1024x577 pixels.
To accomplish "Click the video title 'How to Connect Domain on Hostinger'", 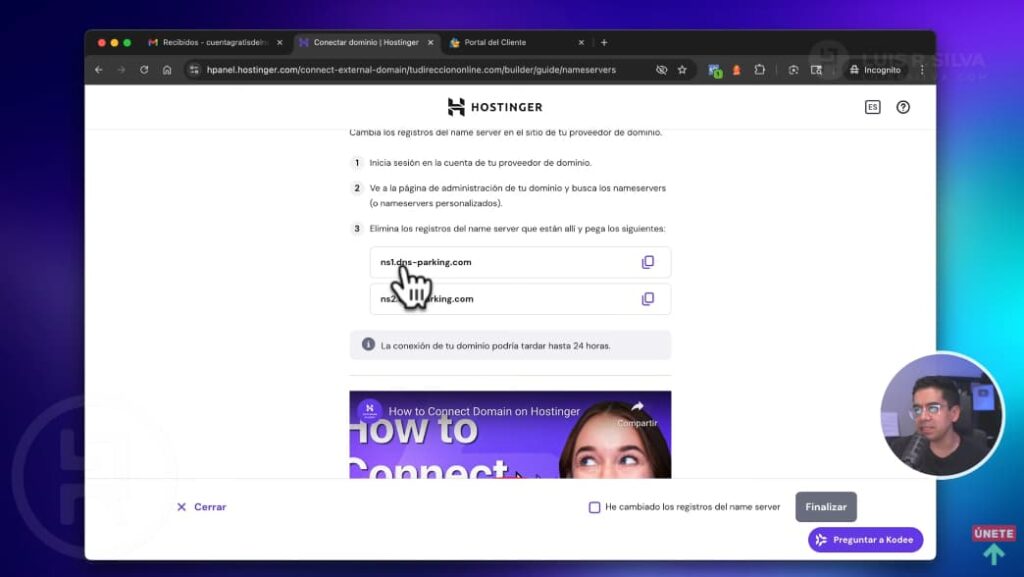I will 484,411.
